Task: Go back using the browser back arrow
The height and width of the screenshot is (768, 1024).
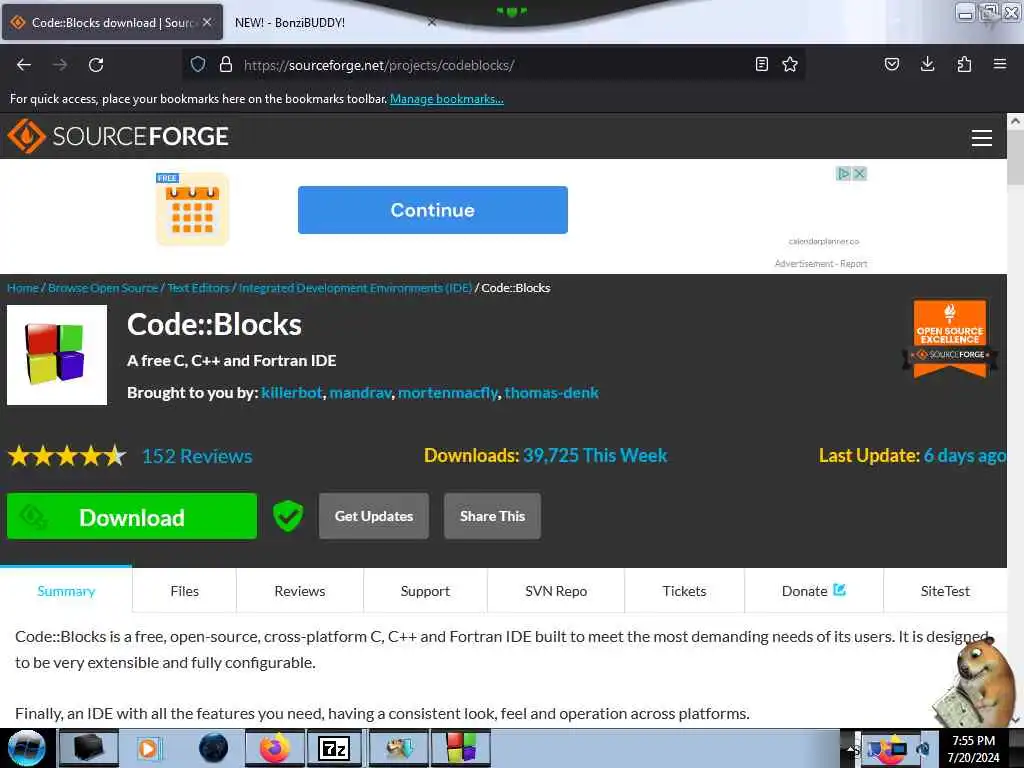Action: 24,65
